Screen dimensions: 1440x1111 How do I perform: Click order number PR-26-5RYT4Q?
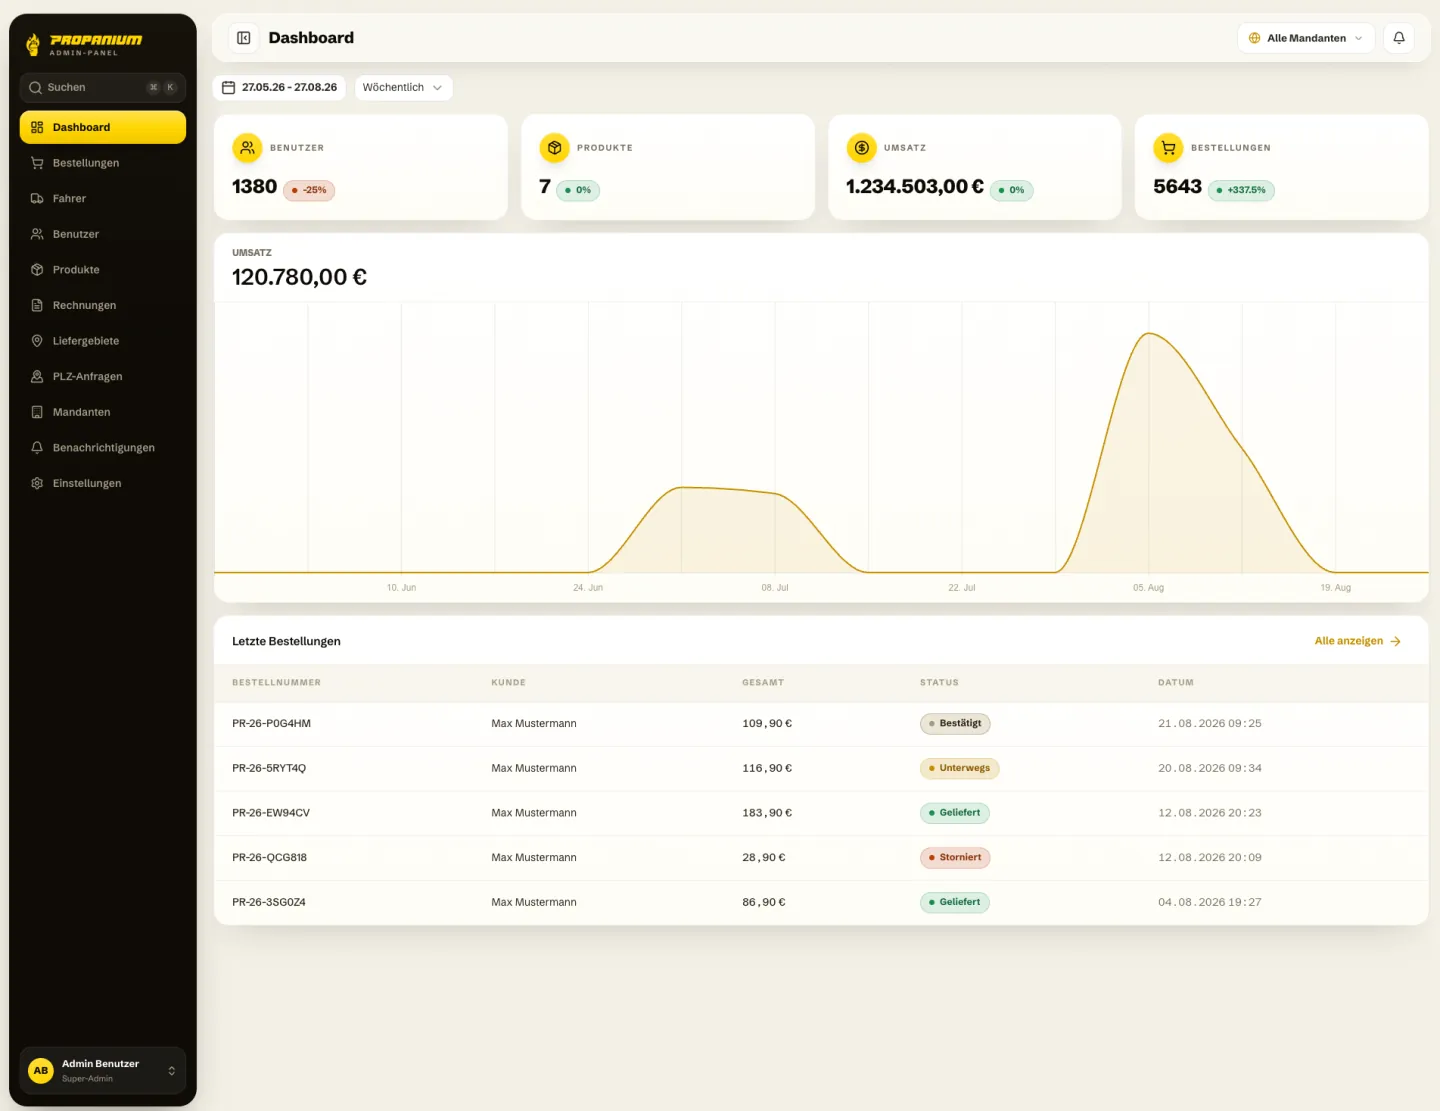click(269, 769)
